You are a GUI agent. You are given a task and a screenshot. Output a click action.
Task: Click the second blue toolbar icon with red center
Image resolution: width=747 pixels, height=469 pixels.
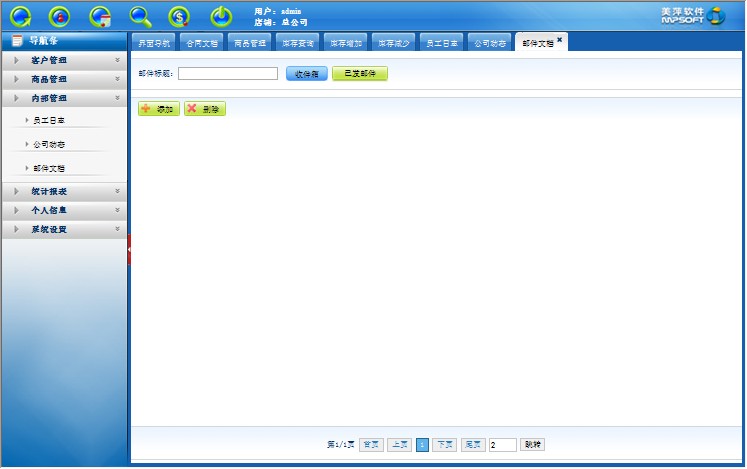click(60, 16)
